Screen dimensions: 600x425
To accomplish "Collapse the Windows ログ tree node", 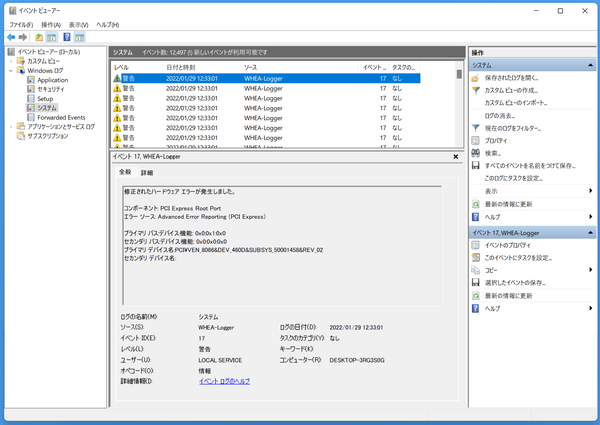I will [x=11, y=71].
